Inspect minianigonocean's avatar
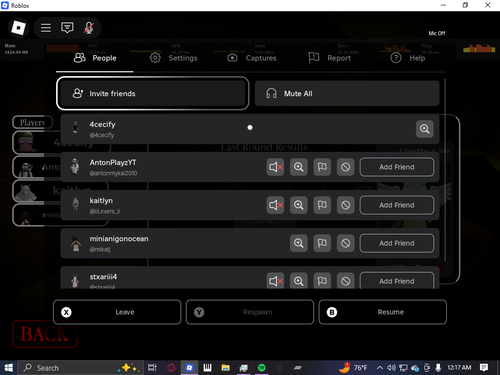 click(299, 243)
